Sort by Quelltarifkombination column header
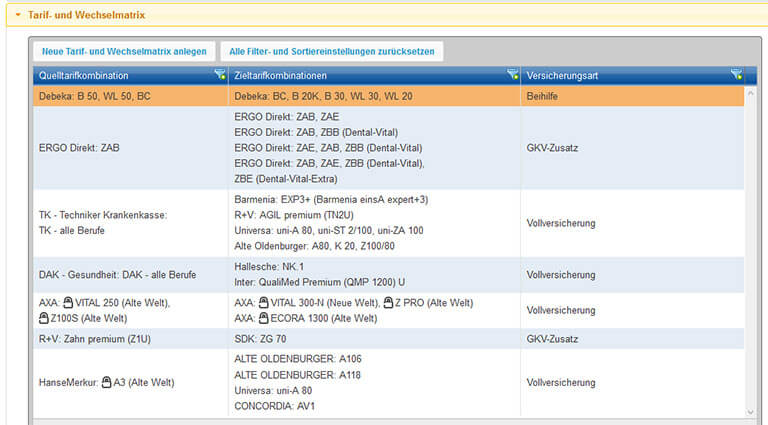The height and width of the screenshot is (425, 768). click(84, 76)
